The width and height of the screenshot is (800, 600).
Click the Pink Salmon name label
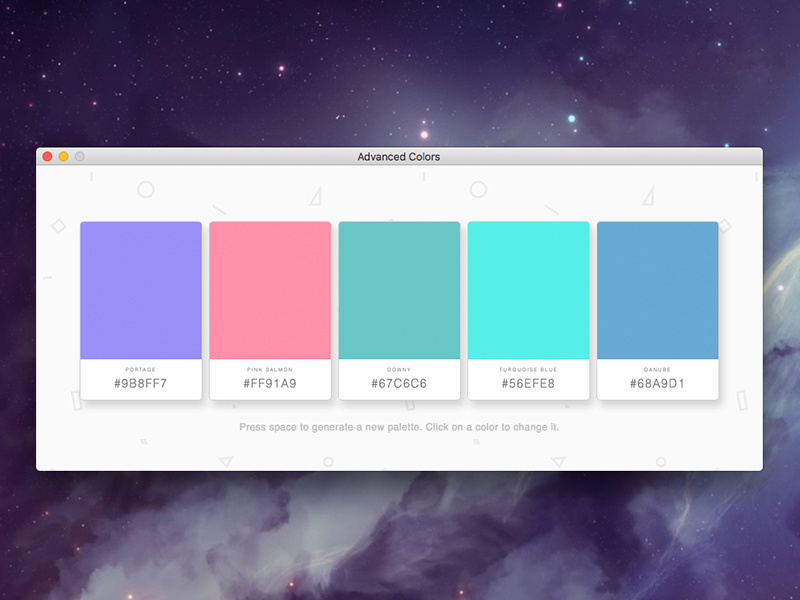point(270,366)
